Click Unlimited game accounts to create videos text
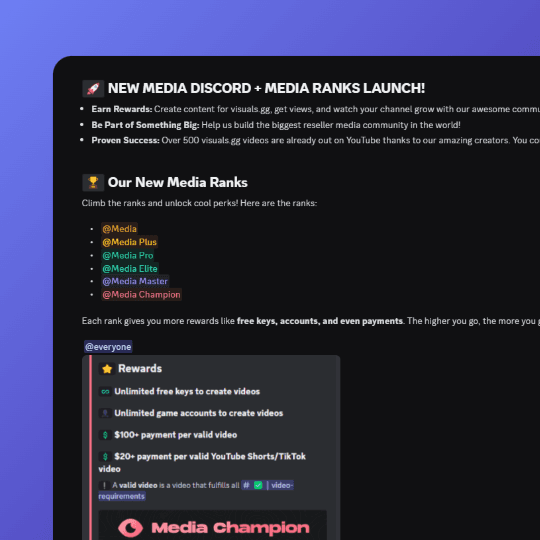Viewport: 540px width, 540px height. 199,413
